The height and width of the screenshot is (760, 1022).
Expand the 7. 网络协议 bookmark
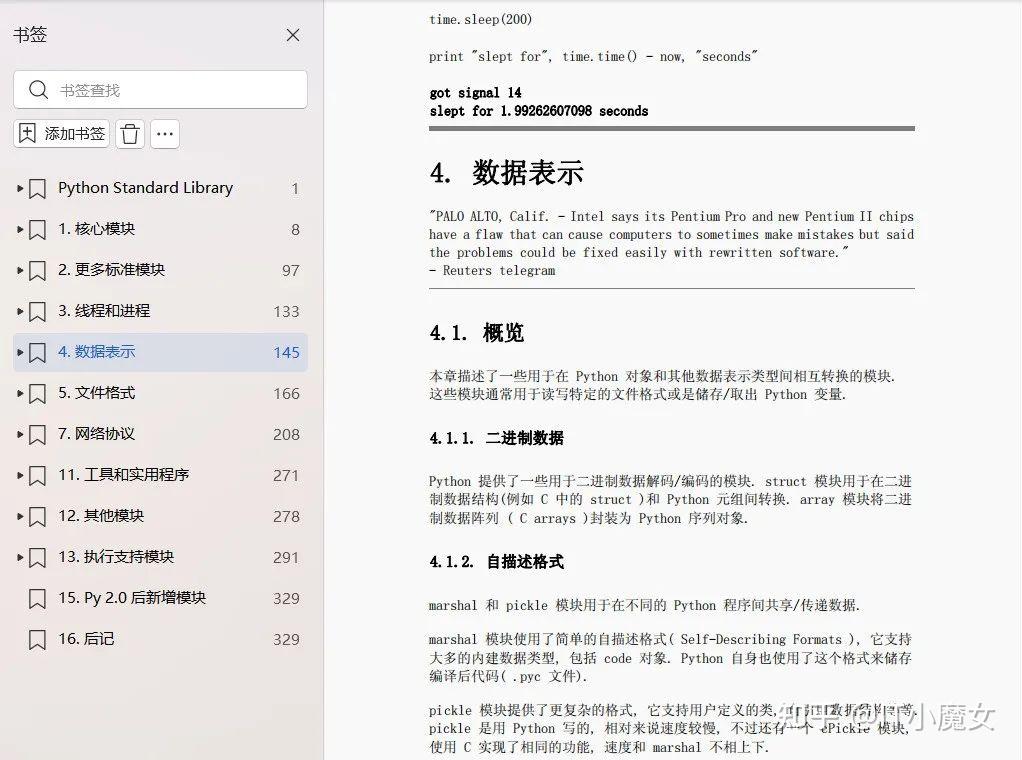19,434
